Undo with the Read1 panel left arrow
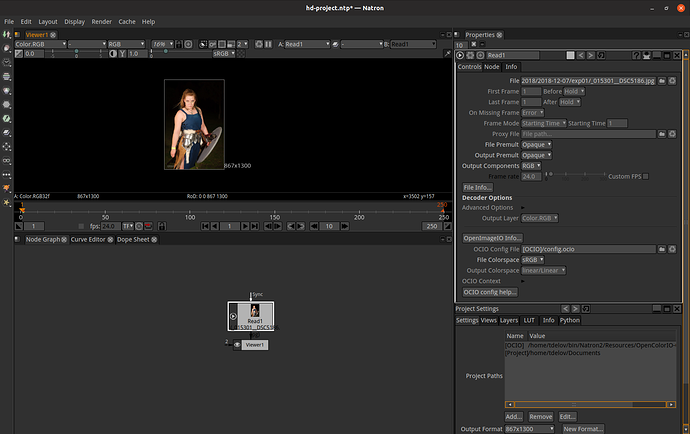Screen dimensions: 690x434 (x=581, y=55)
